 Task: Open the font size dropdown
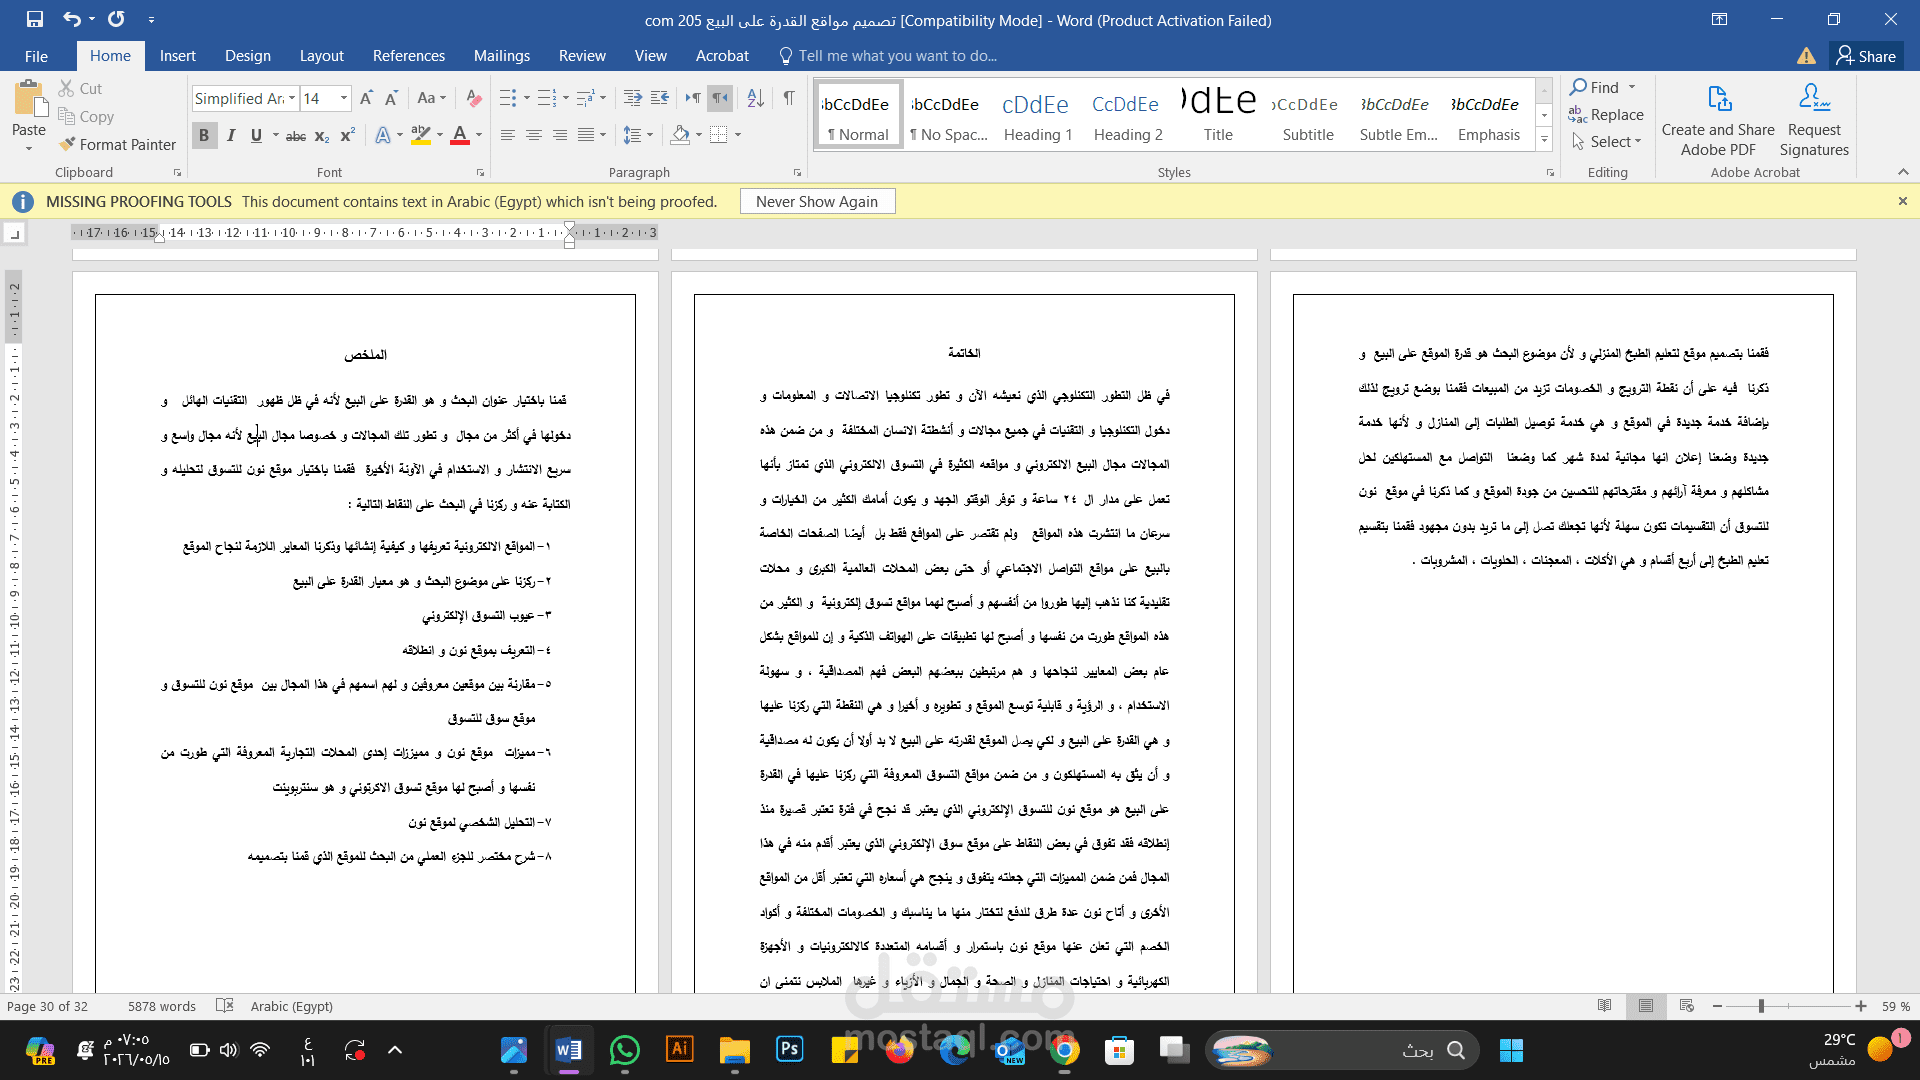tap(344, 98)
